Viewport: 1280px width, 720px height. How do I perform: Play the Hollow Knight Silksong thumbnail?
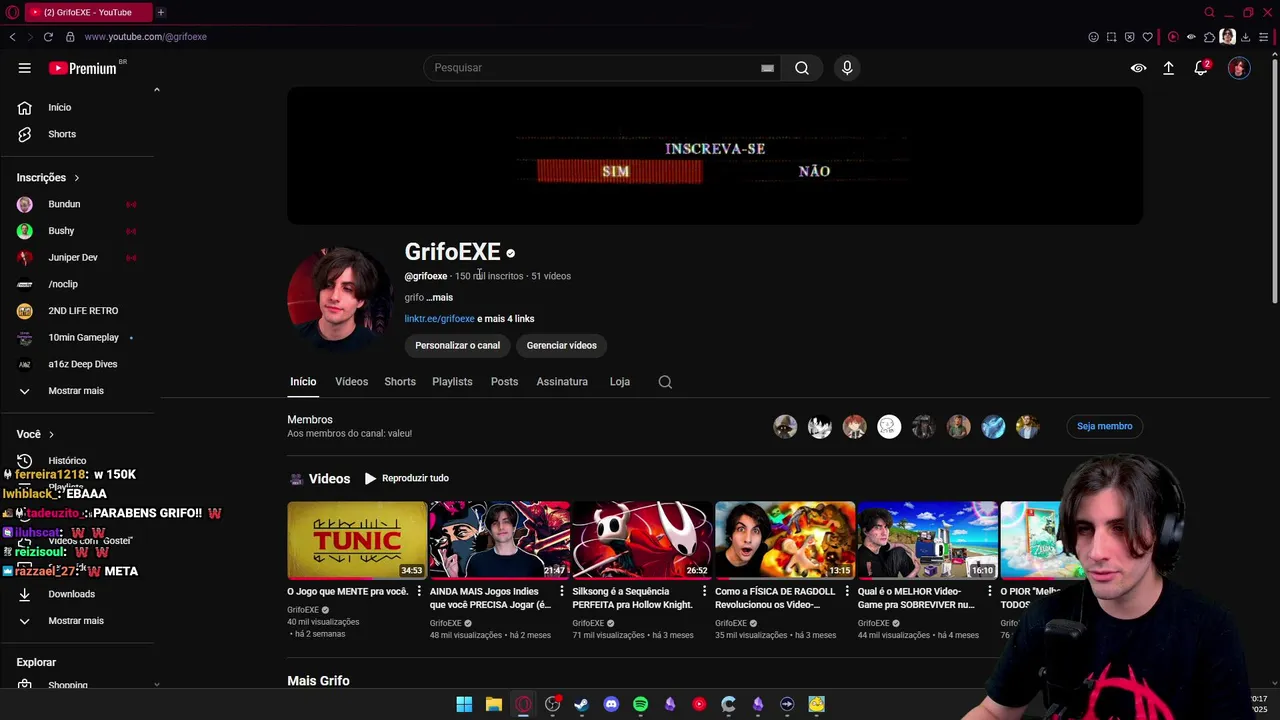click(x=642, y=540)
